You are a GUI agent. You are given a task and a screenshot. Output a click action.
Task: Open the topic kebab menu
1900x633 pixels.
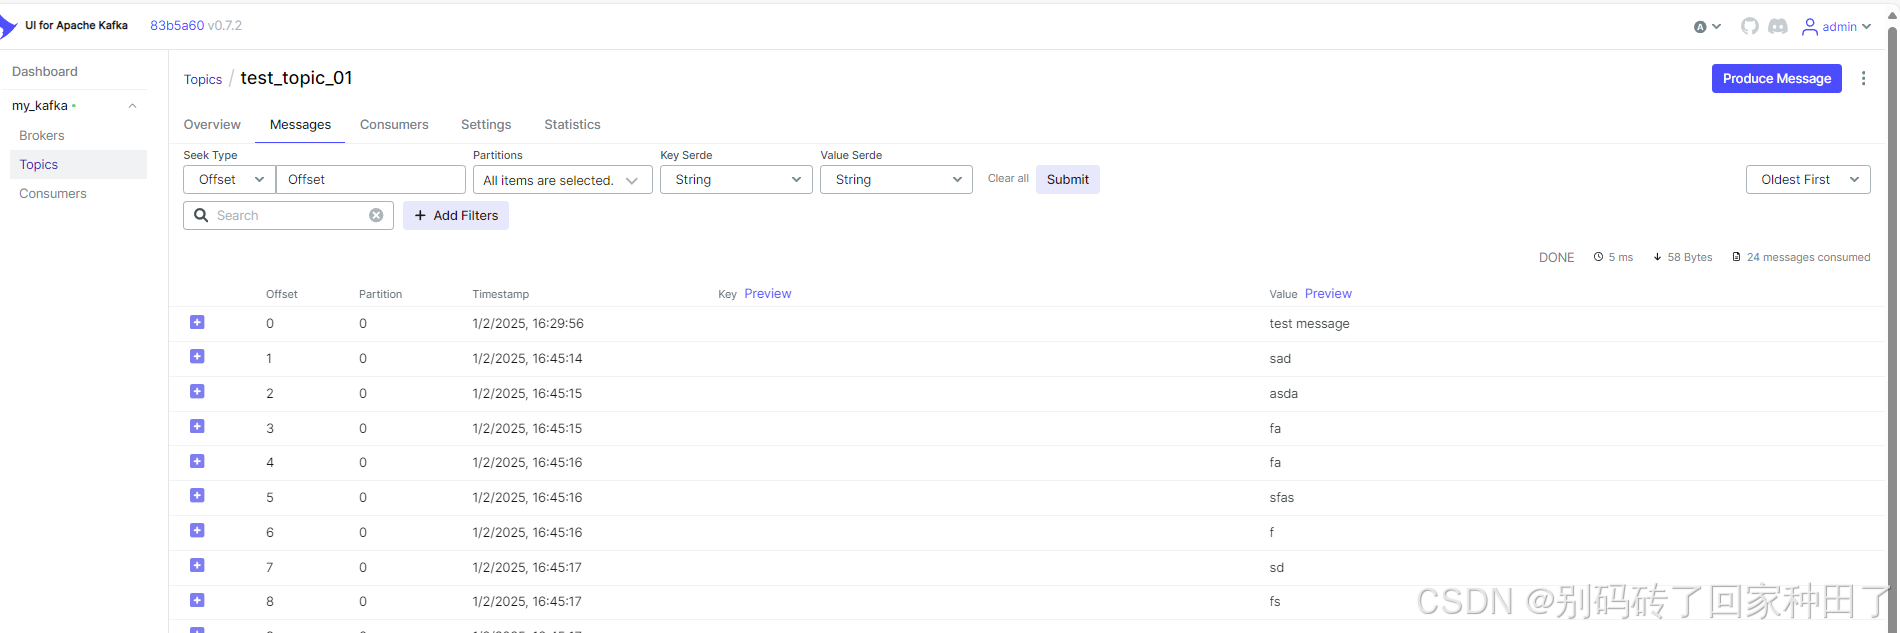[1863, 78]
